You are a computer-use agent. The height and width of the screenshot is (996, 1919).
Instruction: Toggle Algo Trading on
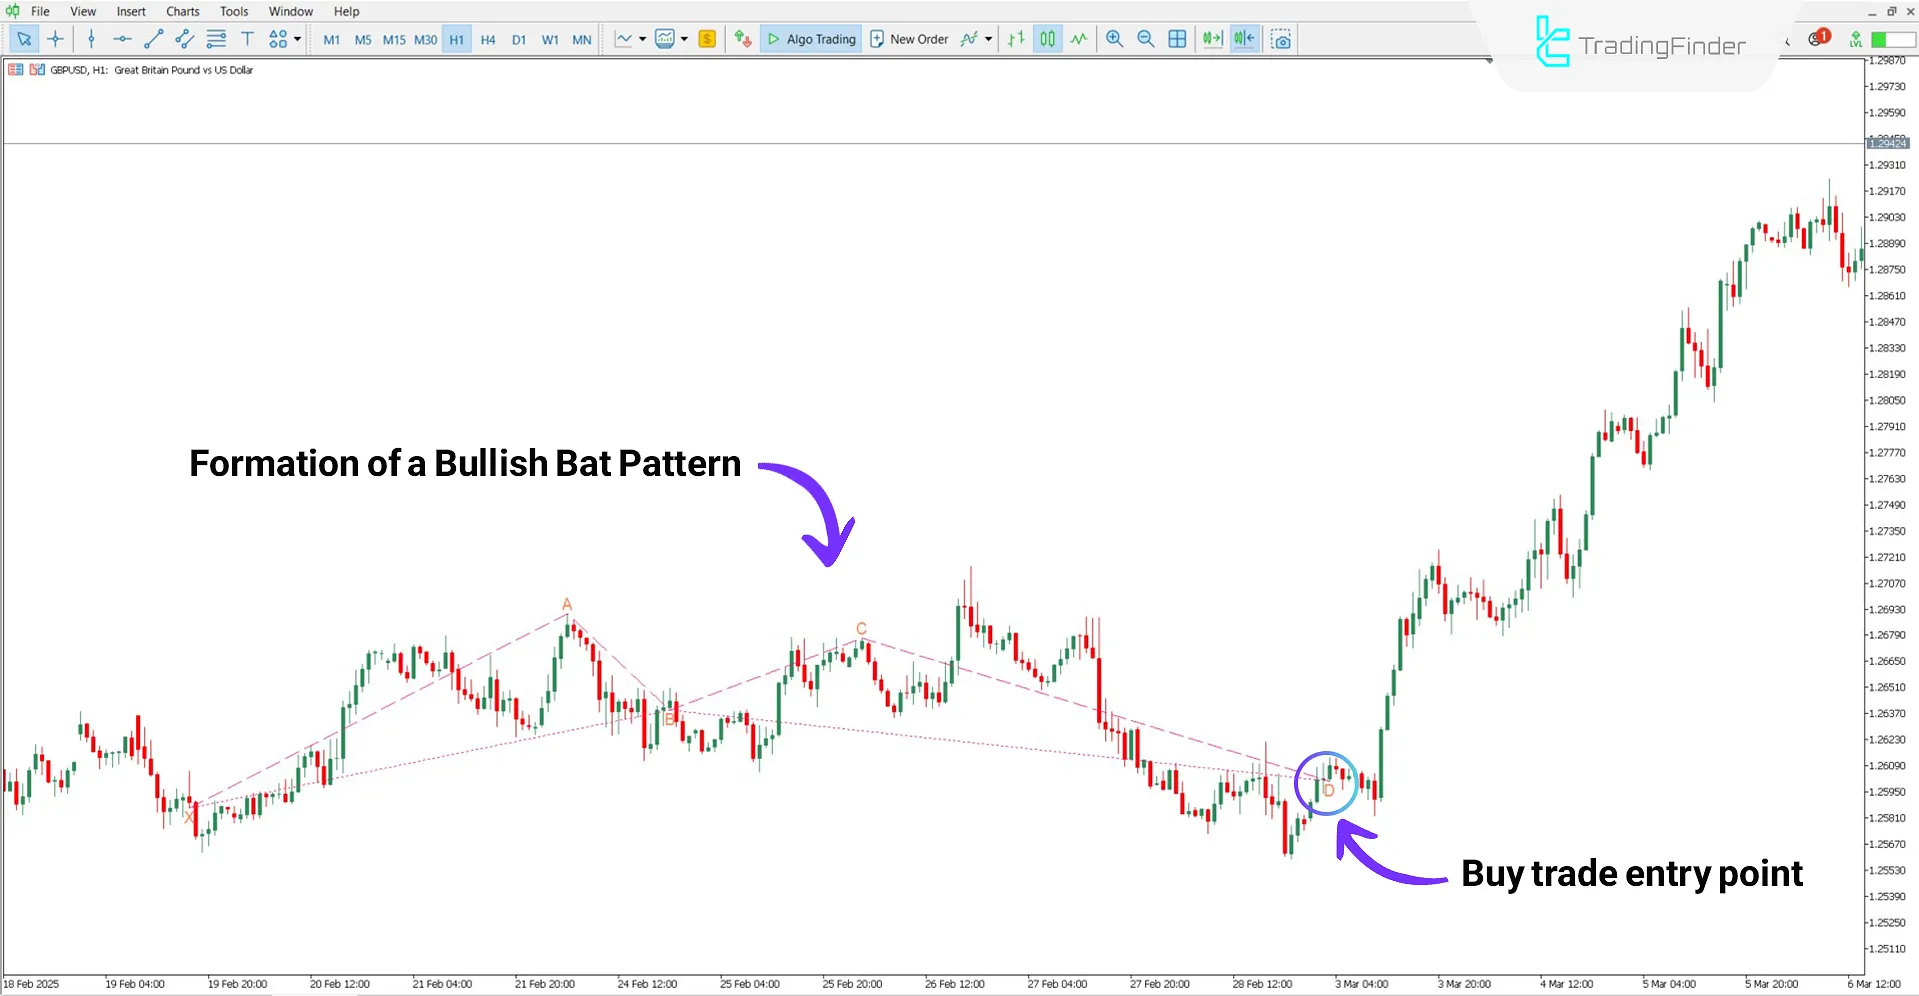(x=811, y=39)
